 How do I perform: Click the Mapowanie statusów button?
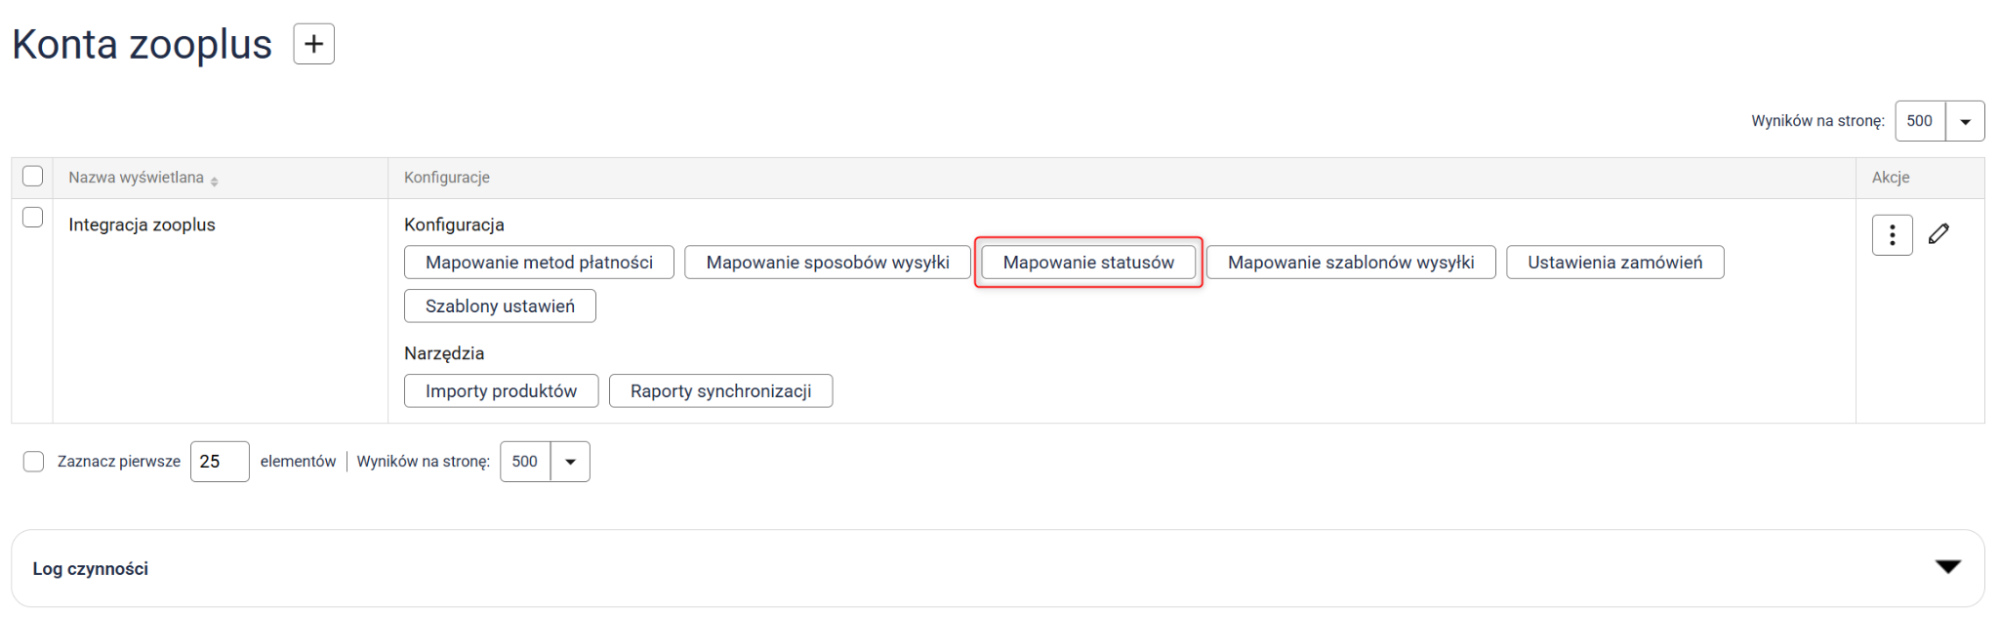[x=1088, y=262]
